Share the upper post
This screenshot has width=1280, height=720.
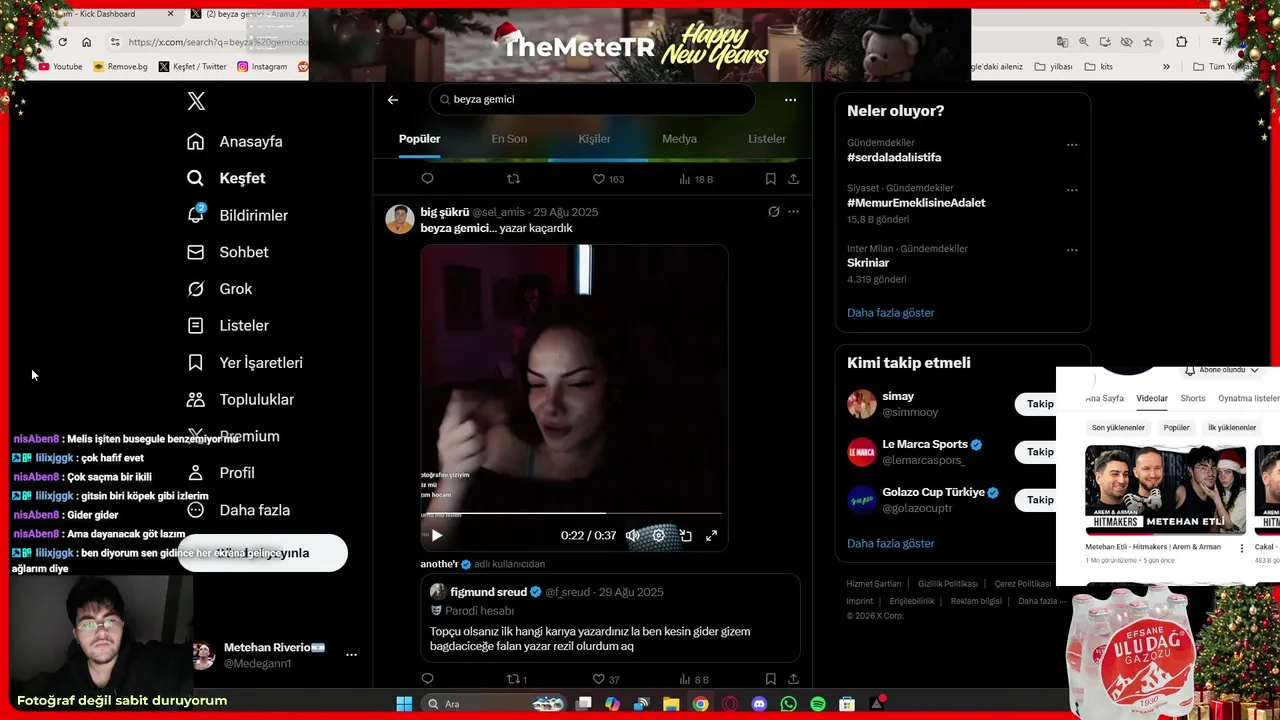pos(793,179)
